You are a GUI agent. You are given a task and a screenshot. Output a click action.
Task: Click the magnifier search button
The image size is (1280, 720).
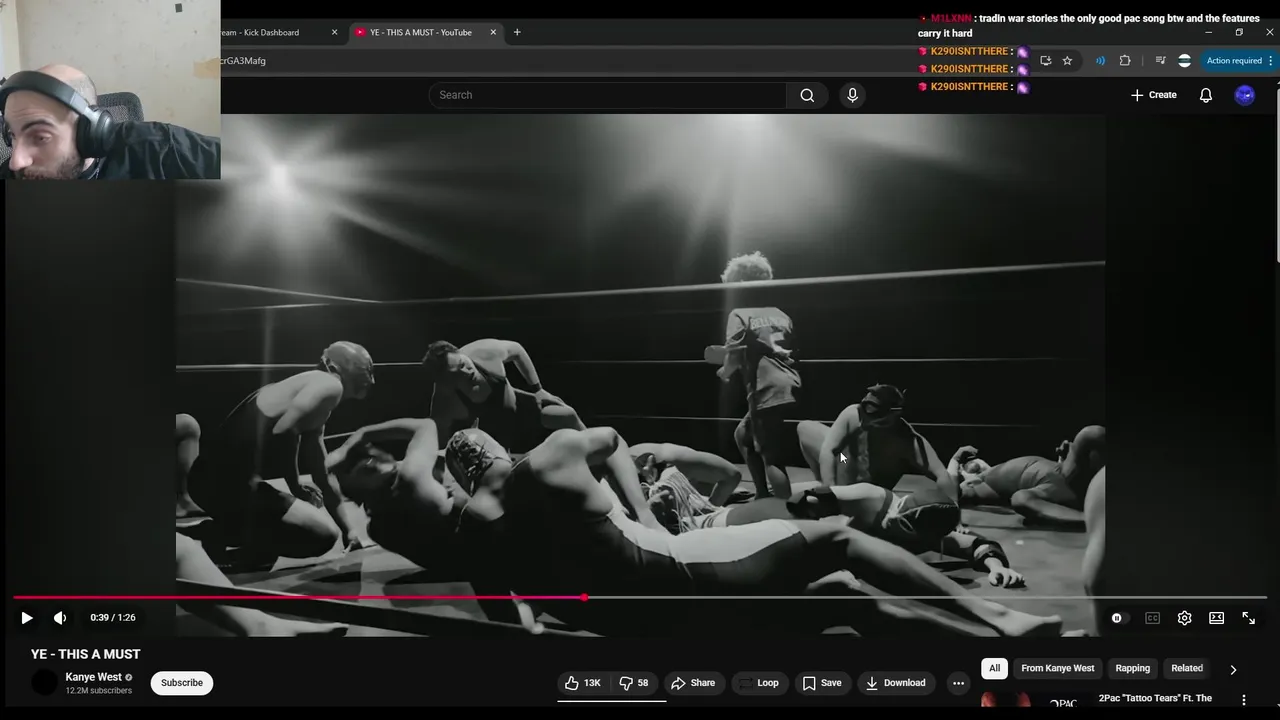(807, 95)
